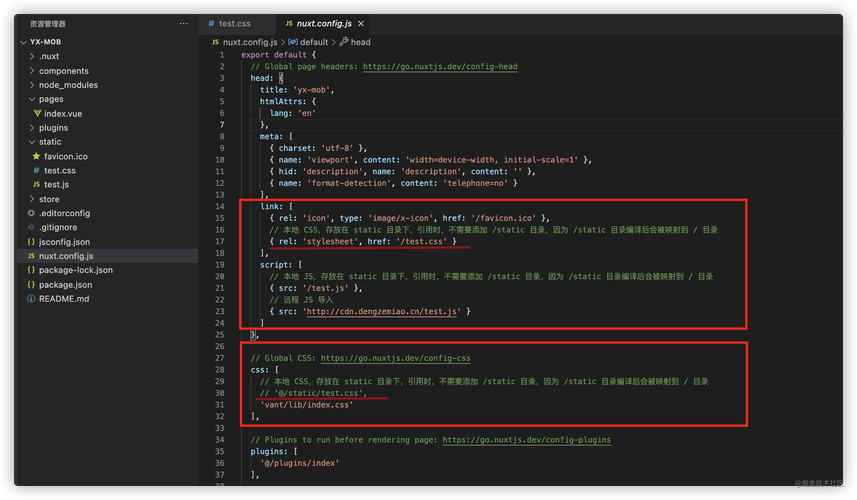Image resolution: width=857 pixels, height=500 pixels.
Task: Open jsconfig.json file
Action: coord(64,241)
